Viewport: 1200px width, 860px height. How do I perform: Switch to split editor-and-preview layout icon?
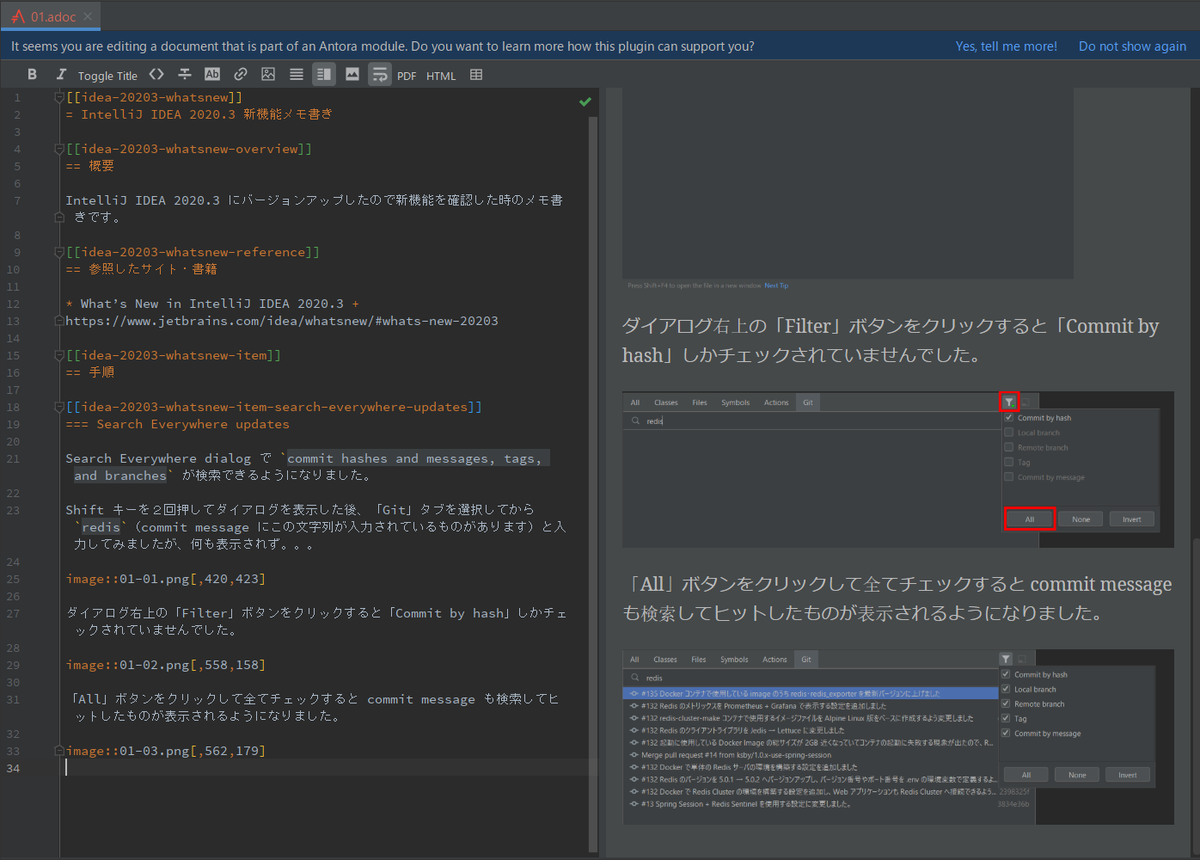[323, 75]
